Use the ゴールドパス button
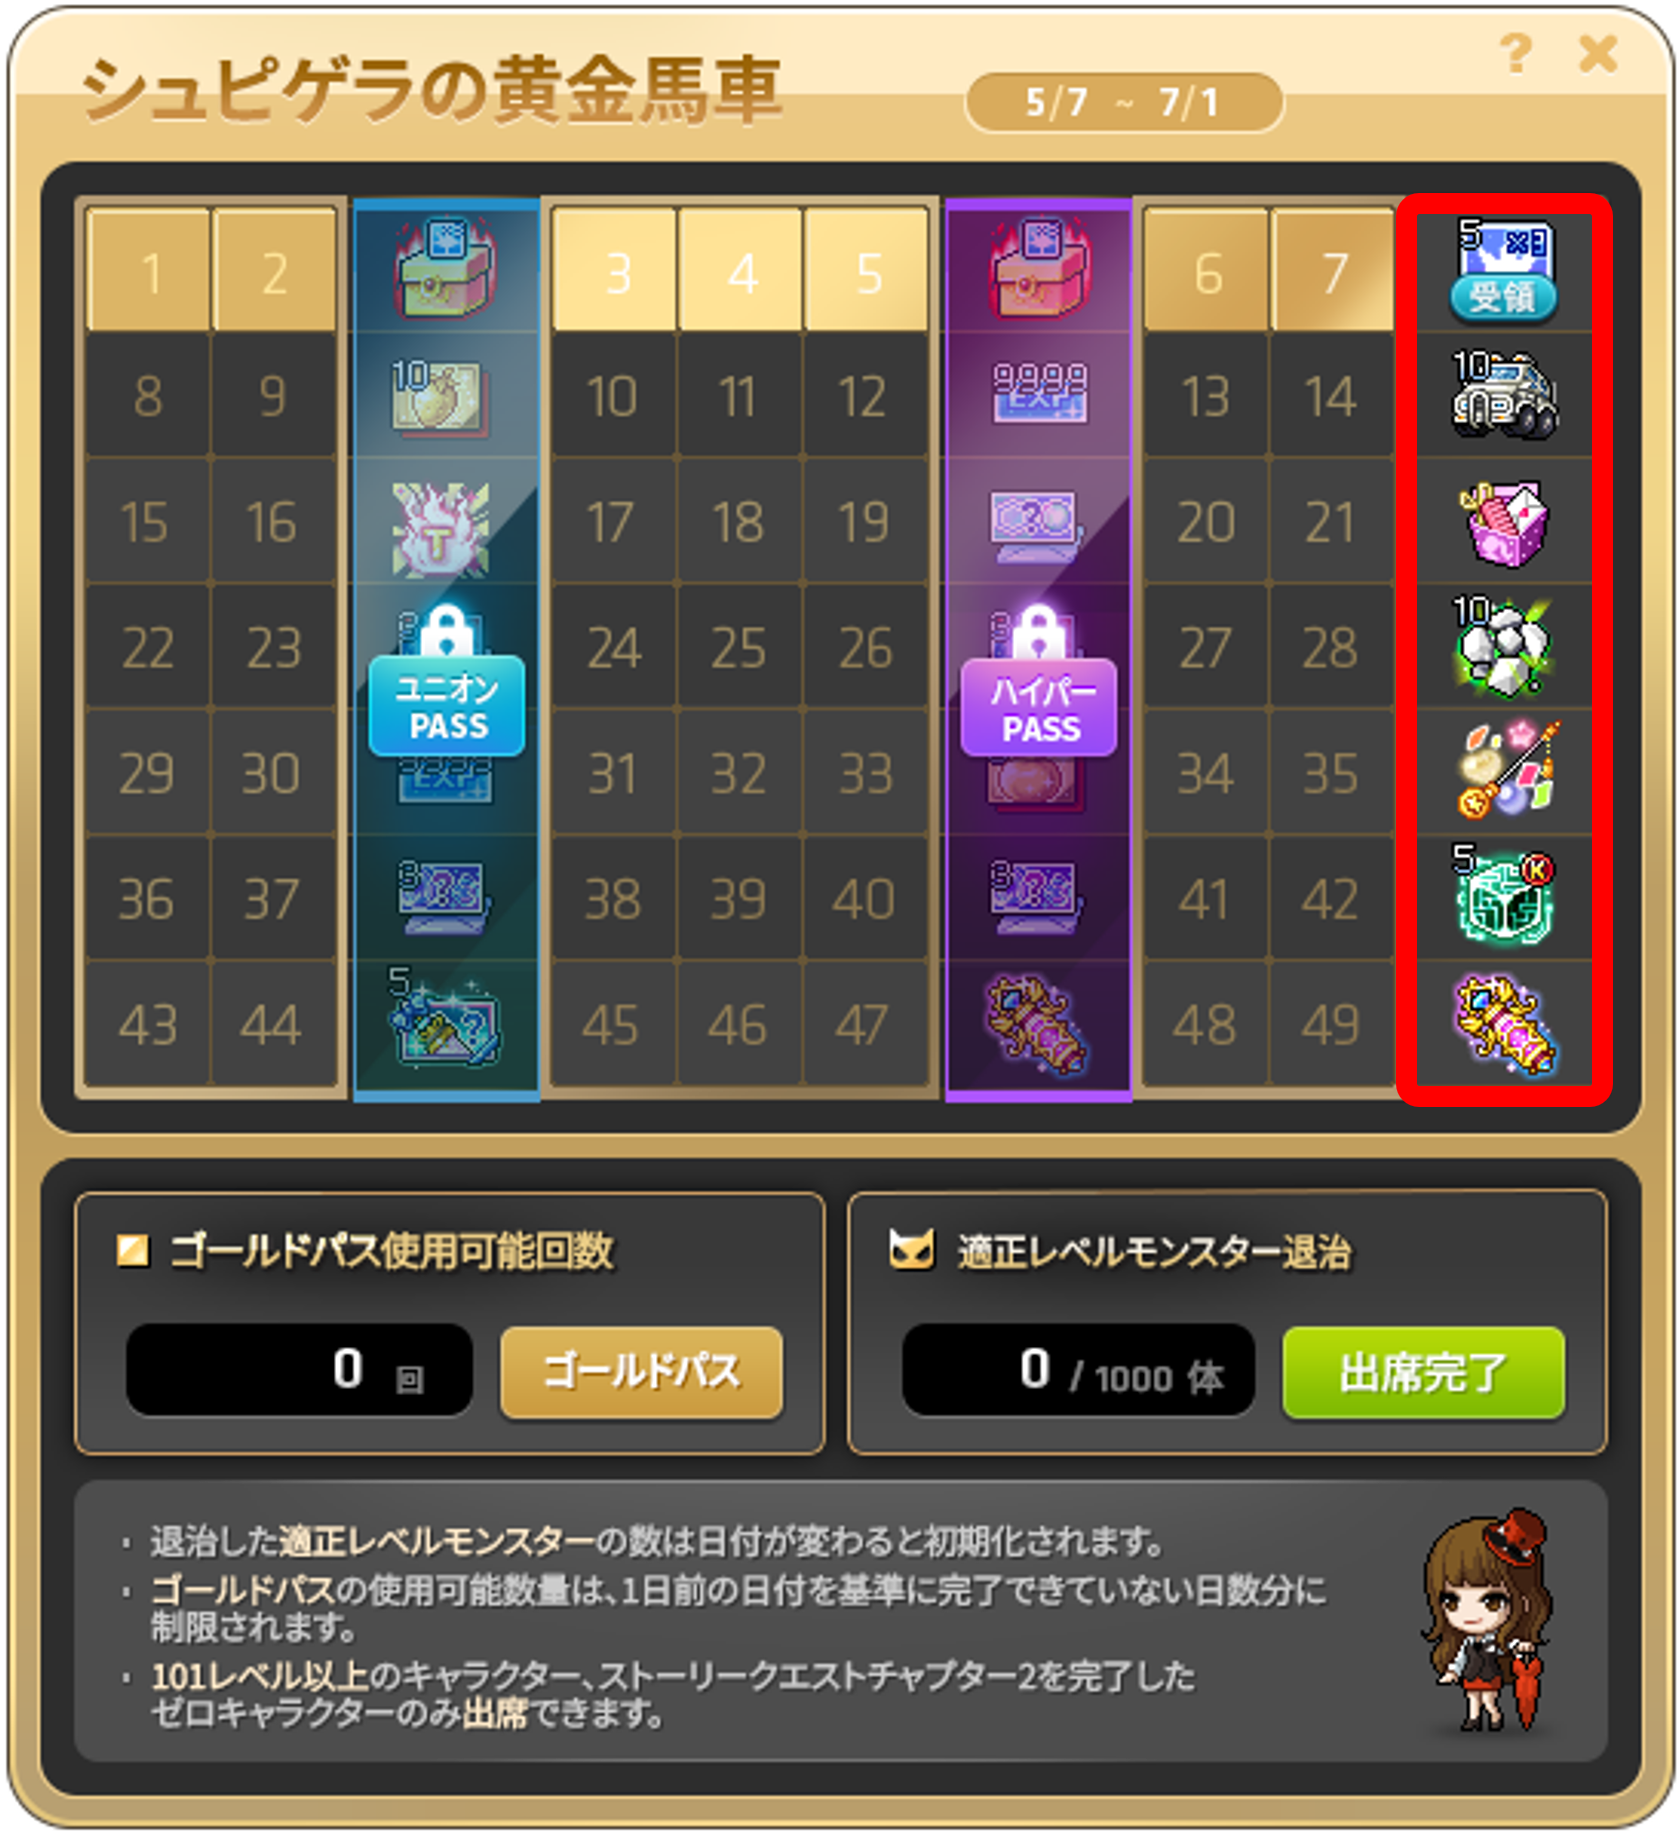 pyautogui.click(x=641, y=1371)
